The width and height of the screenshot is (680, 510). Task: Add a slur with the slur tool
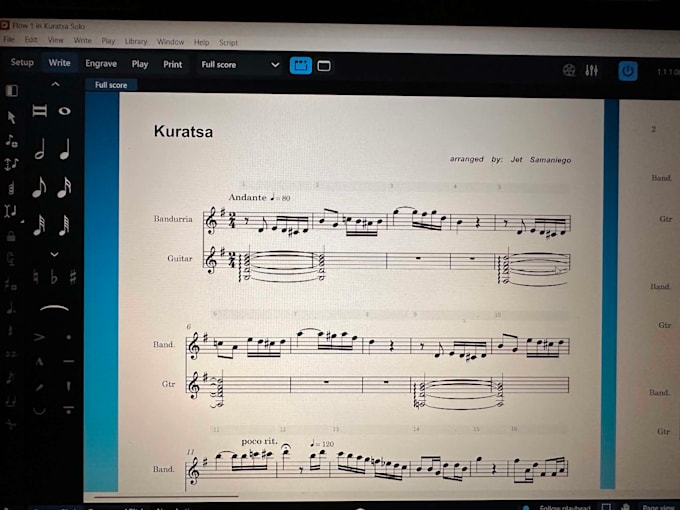(x=54, y=308)
